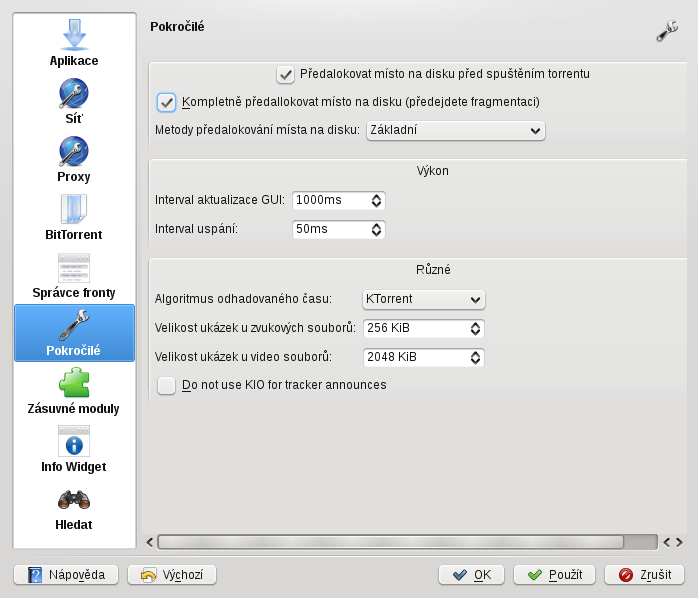Click the 50ms sleep interval field
This screenshot has height=598, width=698.
pos(331,229)
